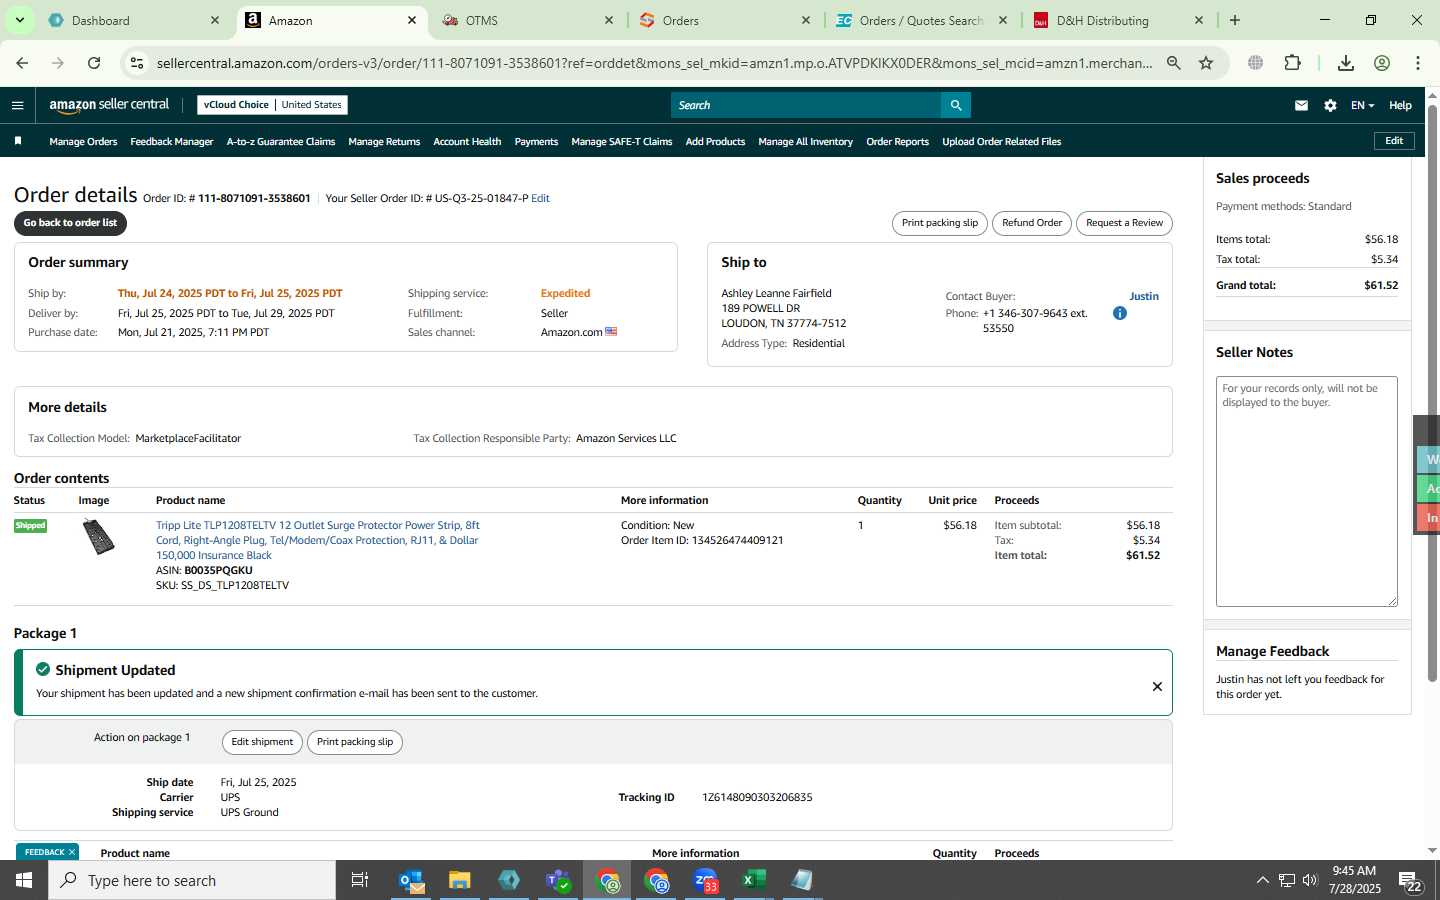1440x900 pixels.
Task: Click the Amazon Seller Central logo
Action: click(x=109, y=105)
